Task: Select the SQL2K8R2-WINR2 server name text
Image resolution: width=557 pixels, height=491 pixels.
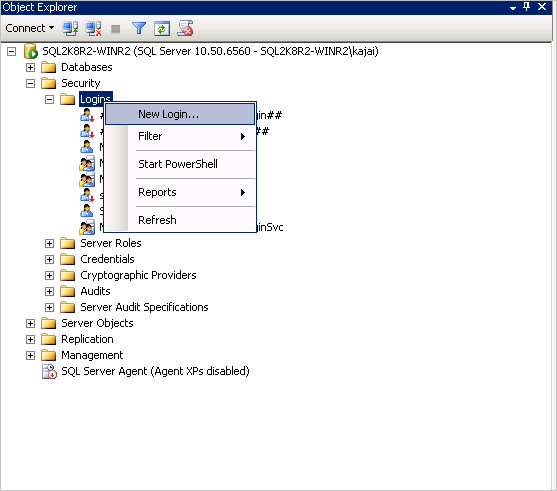Action: pos(210,51)
